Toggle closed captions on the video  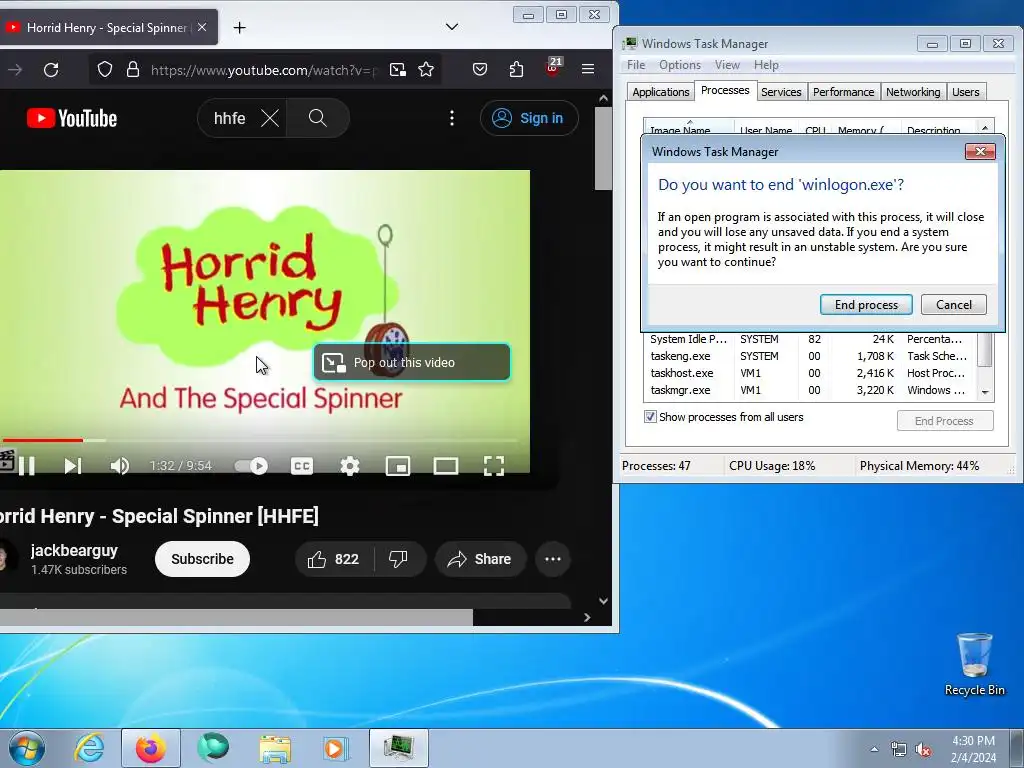coord(302,466)
